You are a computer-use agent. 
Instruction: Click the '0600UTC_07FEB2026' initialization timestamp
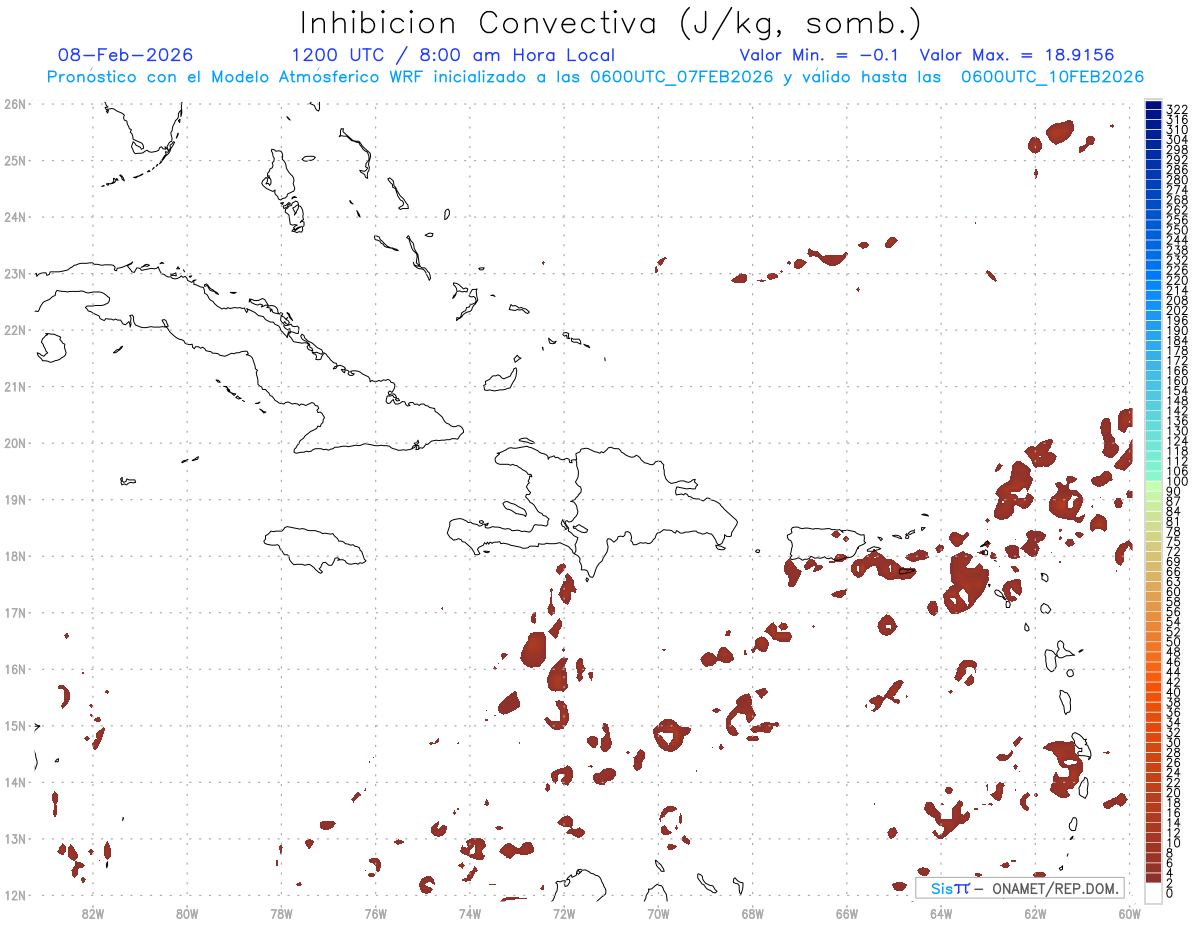[682, 77]
